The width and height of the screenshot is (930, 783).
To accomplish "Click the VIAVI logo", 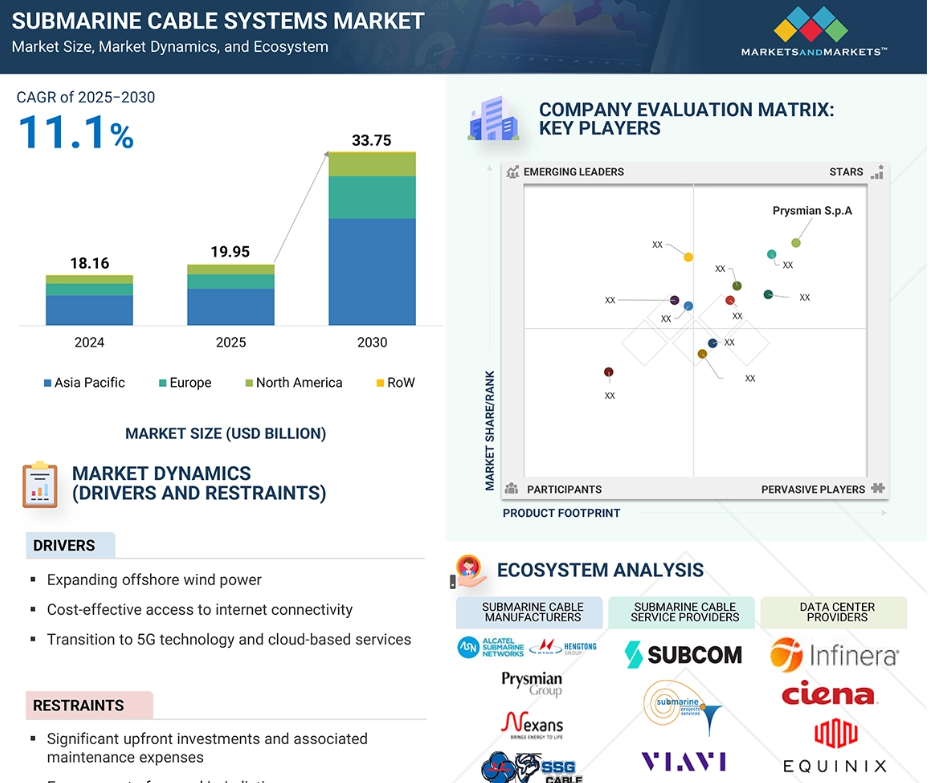I will tap(684, 762).
